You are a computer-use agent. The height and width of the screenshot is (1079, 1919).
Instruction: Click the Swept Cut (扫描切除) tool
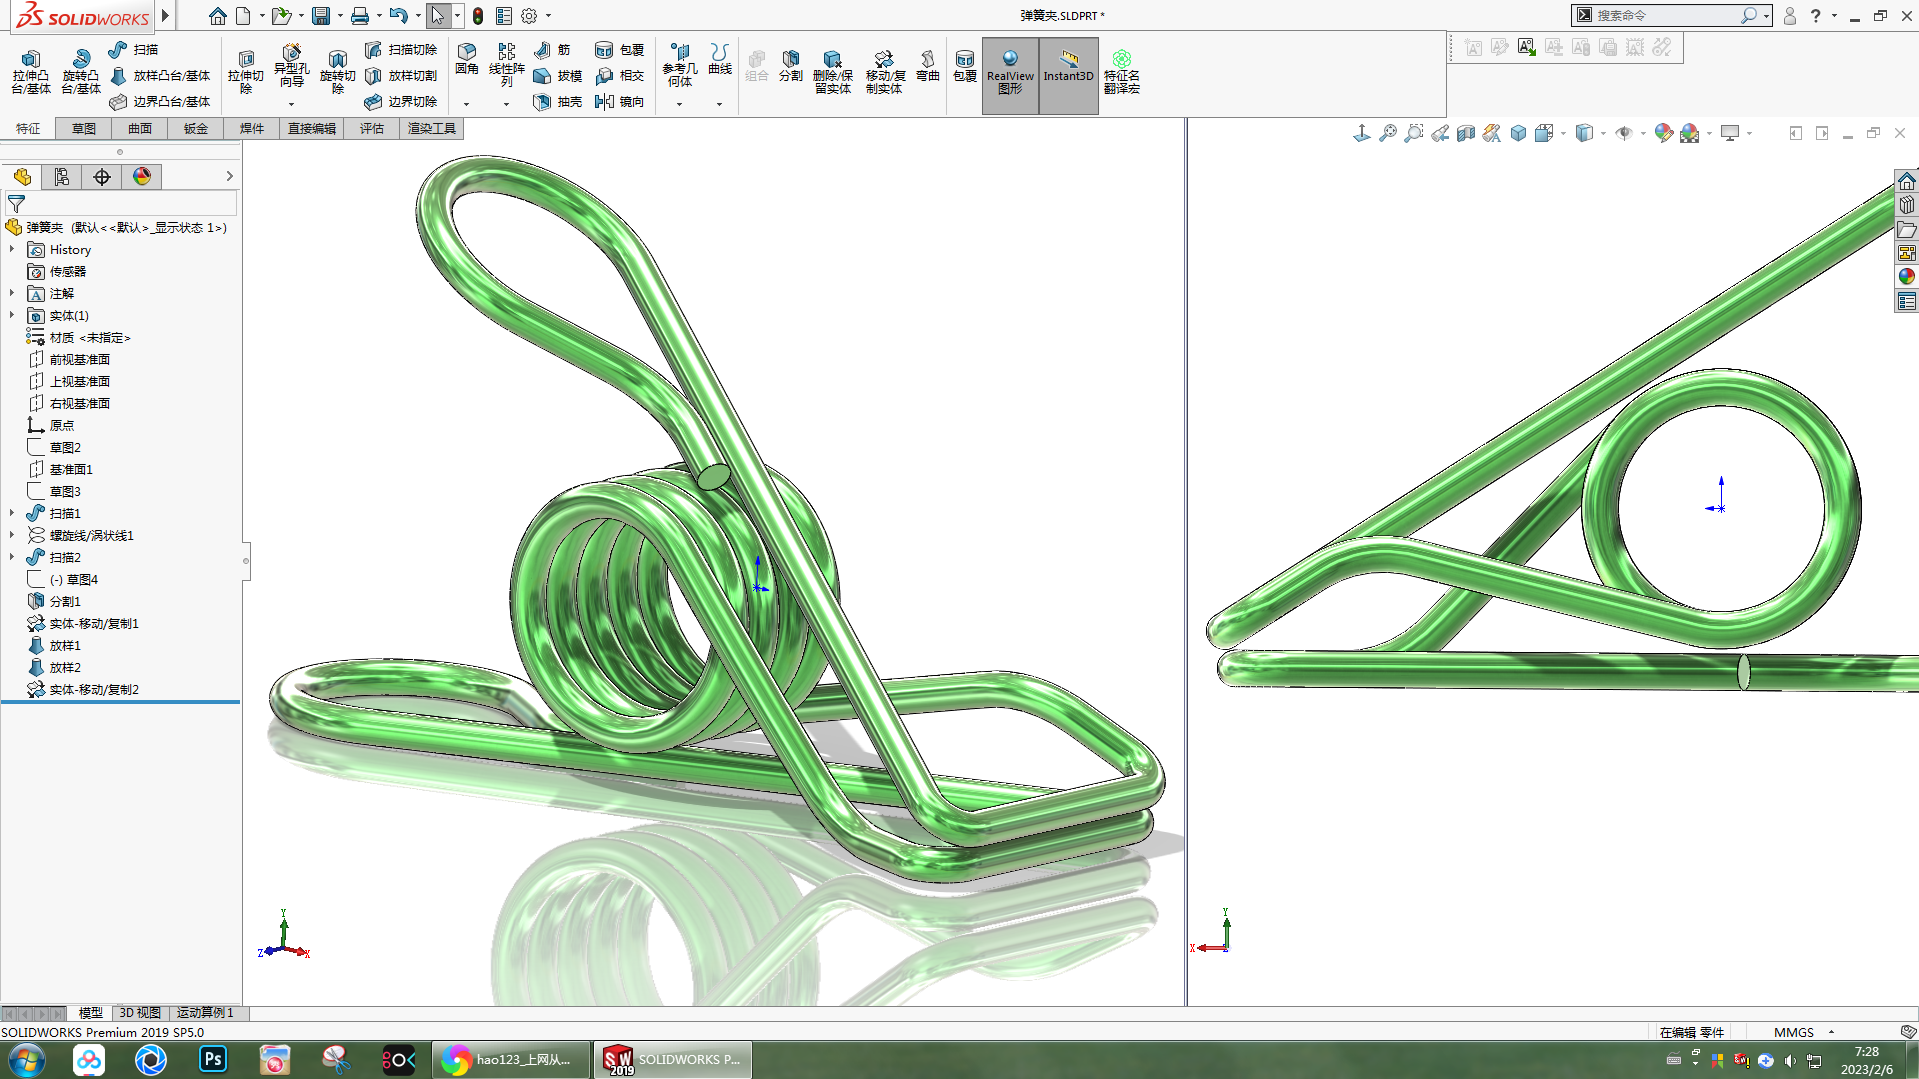click(401, 49)
